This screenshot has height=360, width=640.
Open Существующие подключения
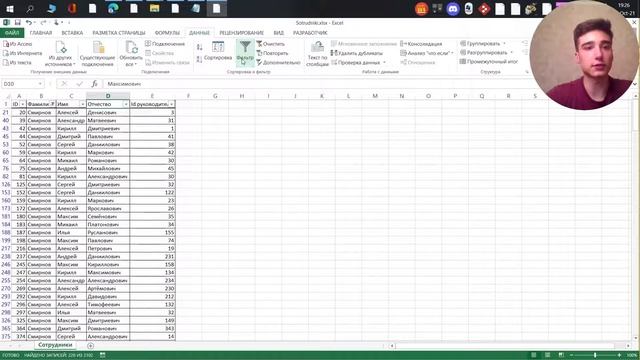pyautogui.click(x=97, y=54)
